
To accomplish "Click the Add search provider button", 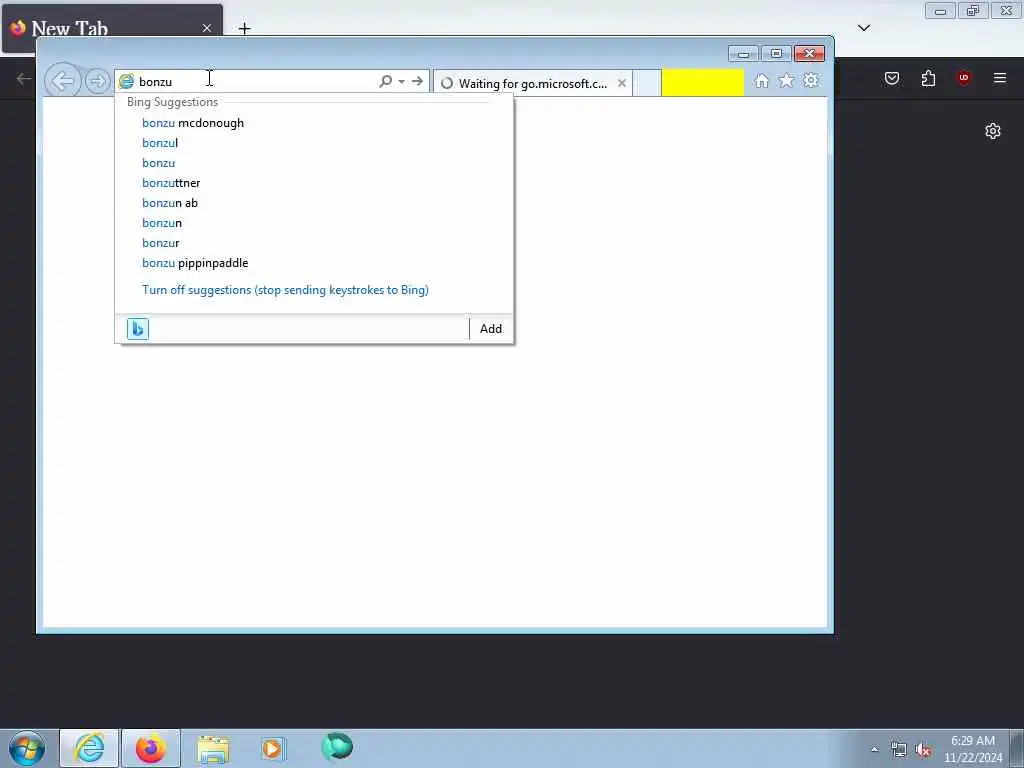I will (x=491, y=328).
